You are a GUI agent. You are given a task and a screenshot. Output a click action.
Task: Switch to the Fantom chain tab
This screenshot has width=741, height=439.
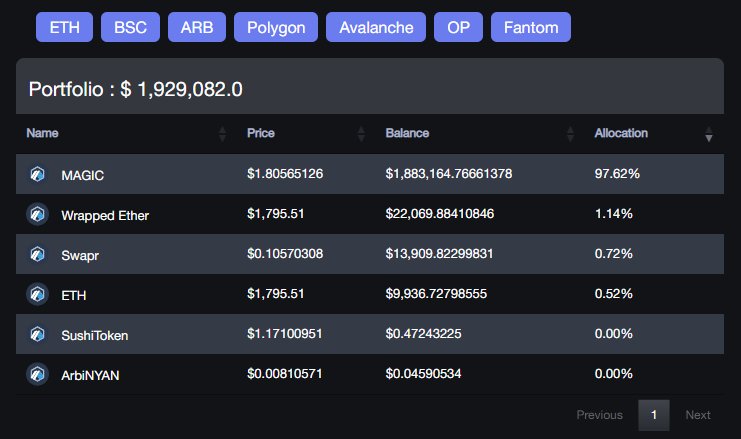(x=531, y=27)
